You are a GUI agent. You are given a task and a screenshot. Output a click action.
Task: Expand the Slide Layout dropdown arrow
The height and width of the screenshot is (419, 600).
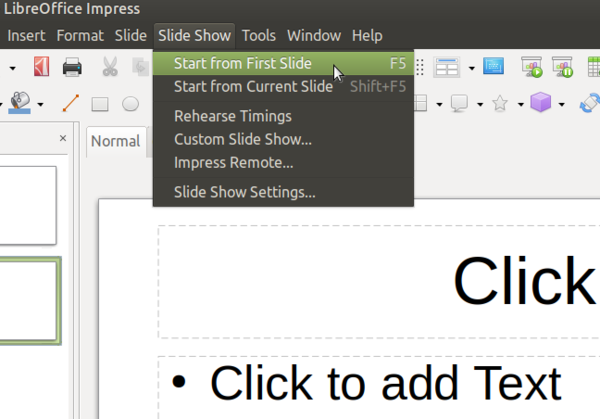point(472,68)
